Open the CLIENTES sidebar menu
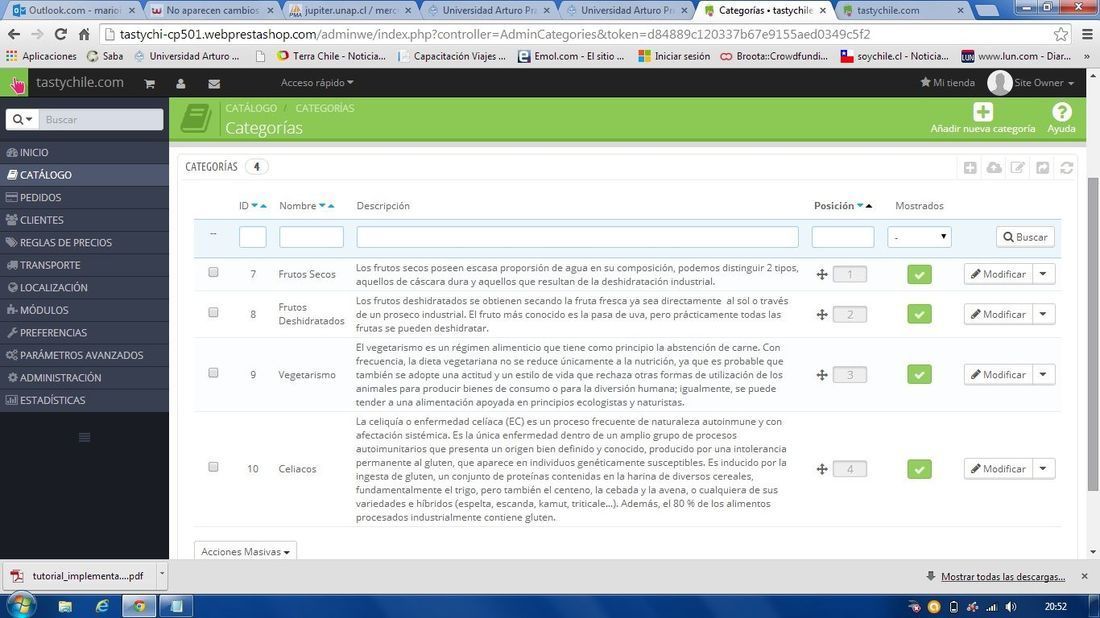Viewport: 1100px width, 618px height. (x=84, y=220)
